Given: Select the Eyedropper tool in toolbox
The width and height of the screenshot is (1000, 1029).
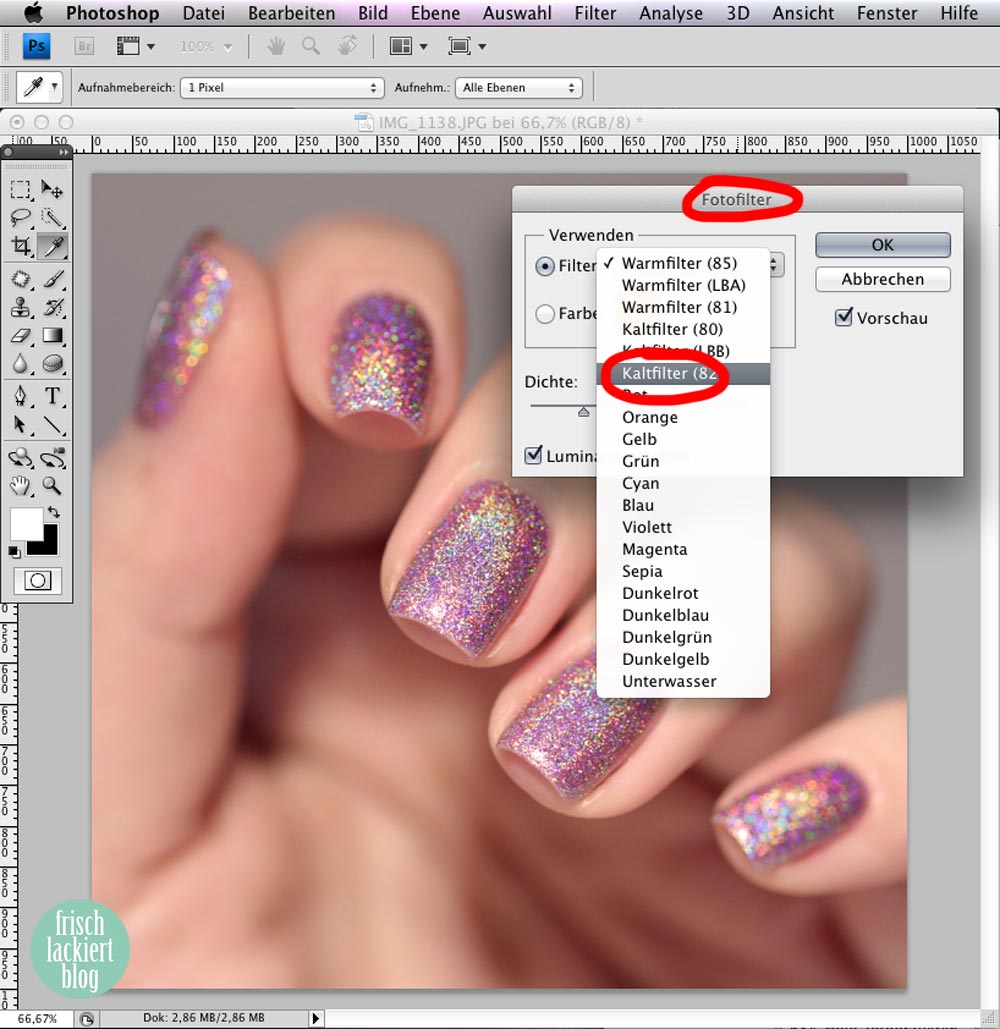Looking at the screenshot, I should (x=52, y=246).
